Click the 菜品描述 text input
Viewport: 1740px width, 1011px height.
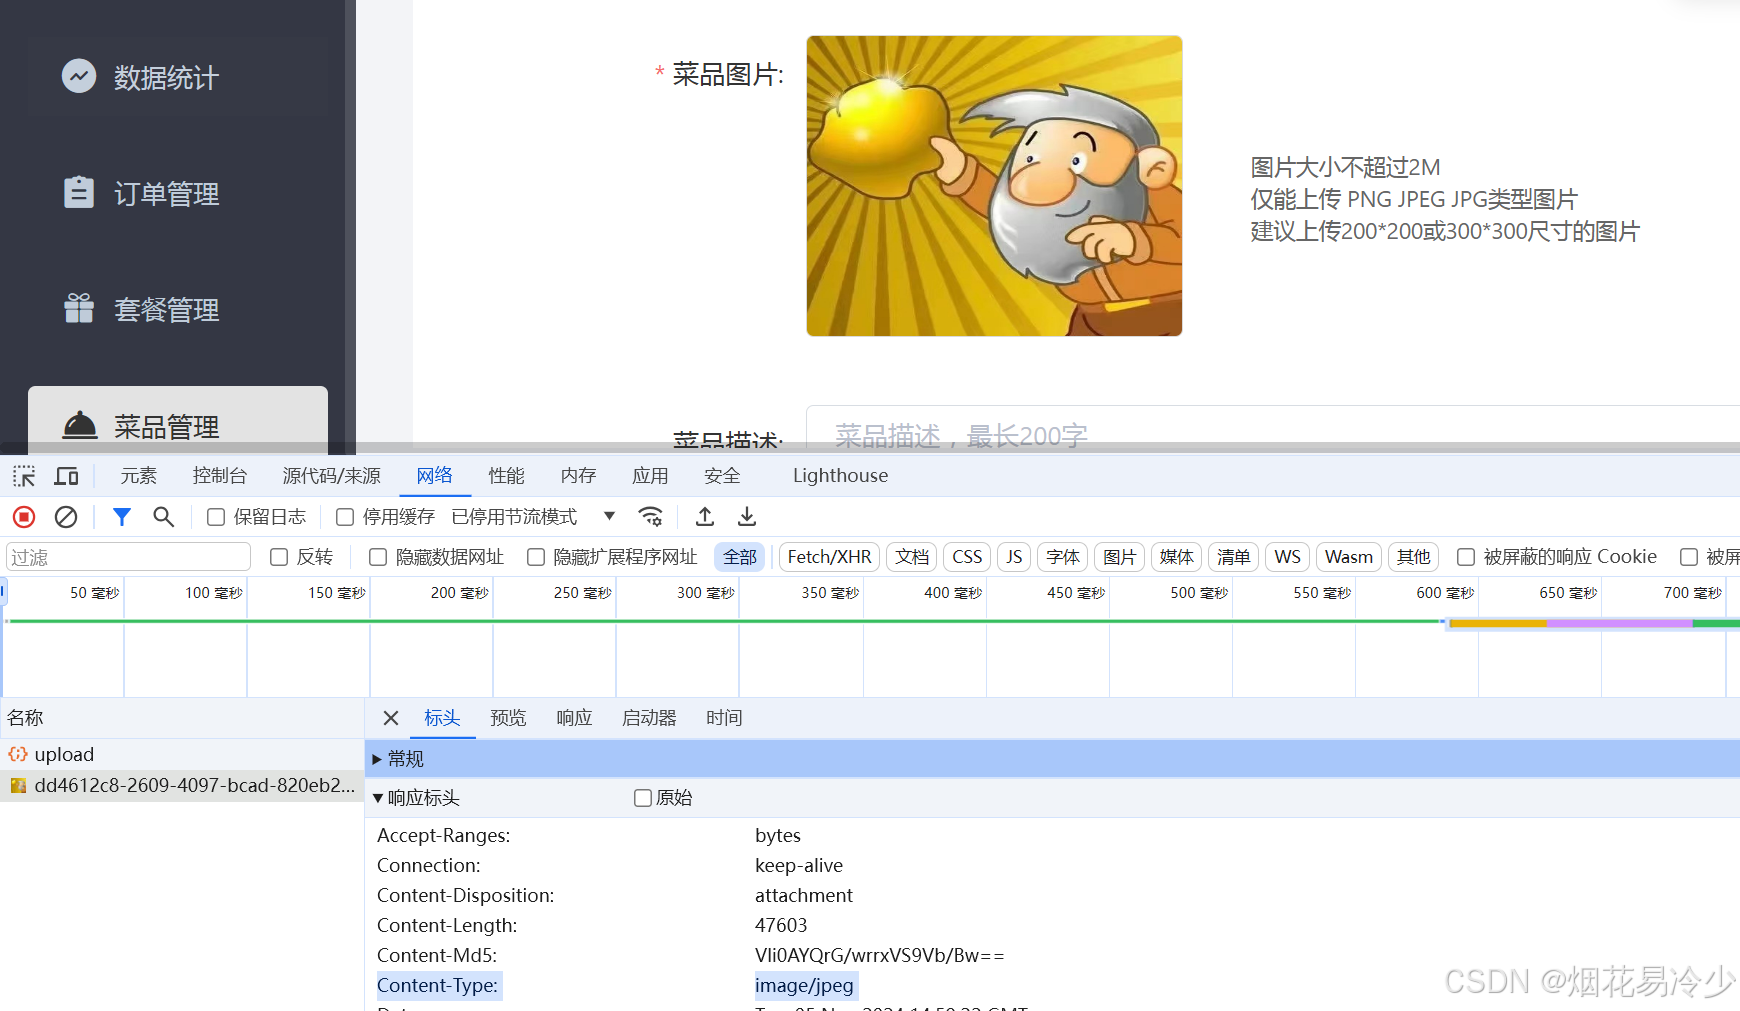pos(1272,430)
